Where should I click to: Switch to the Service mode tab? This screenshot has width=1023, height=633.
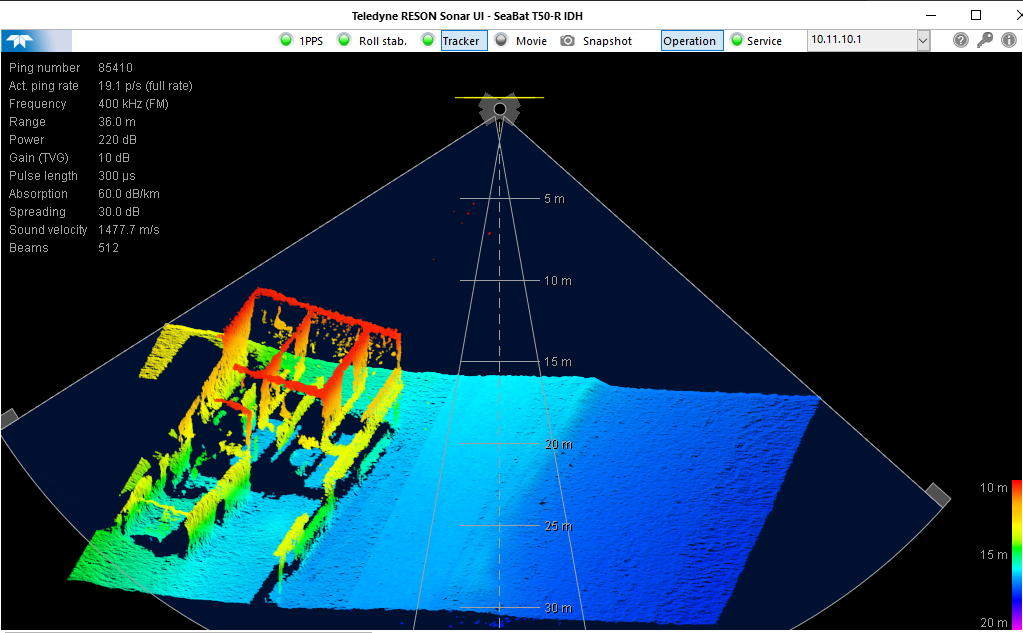[x=764, y=41]
